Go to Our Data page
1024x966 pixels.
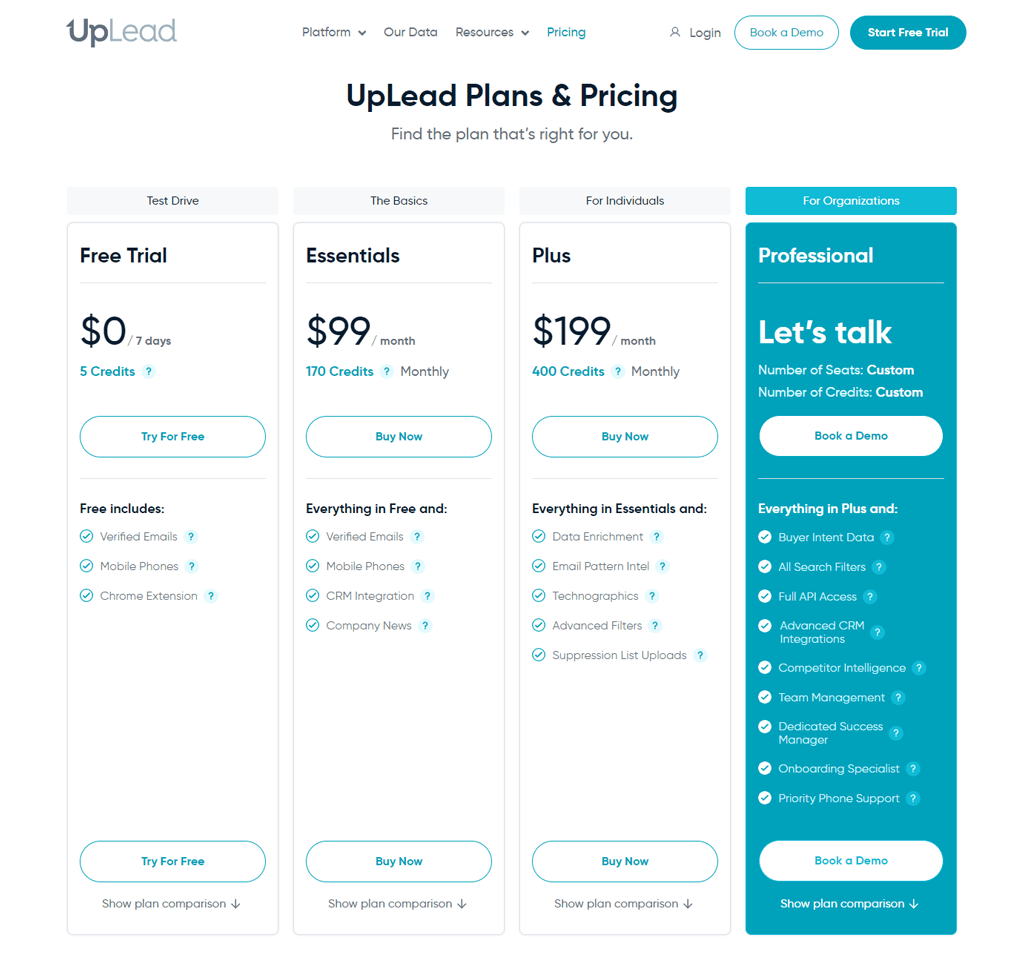(x=410, y=32)
